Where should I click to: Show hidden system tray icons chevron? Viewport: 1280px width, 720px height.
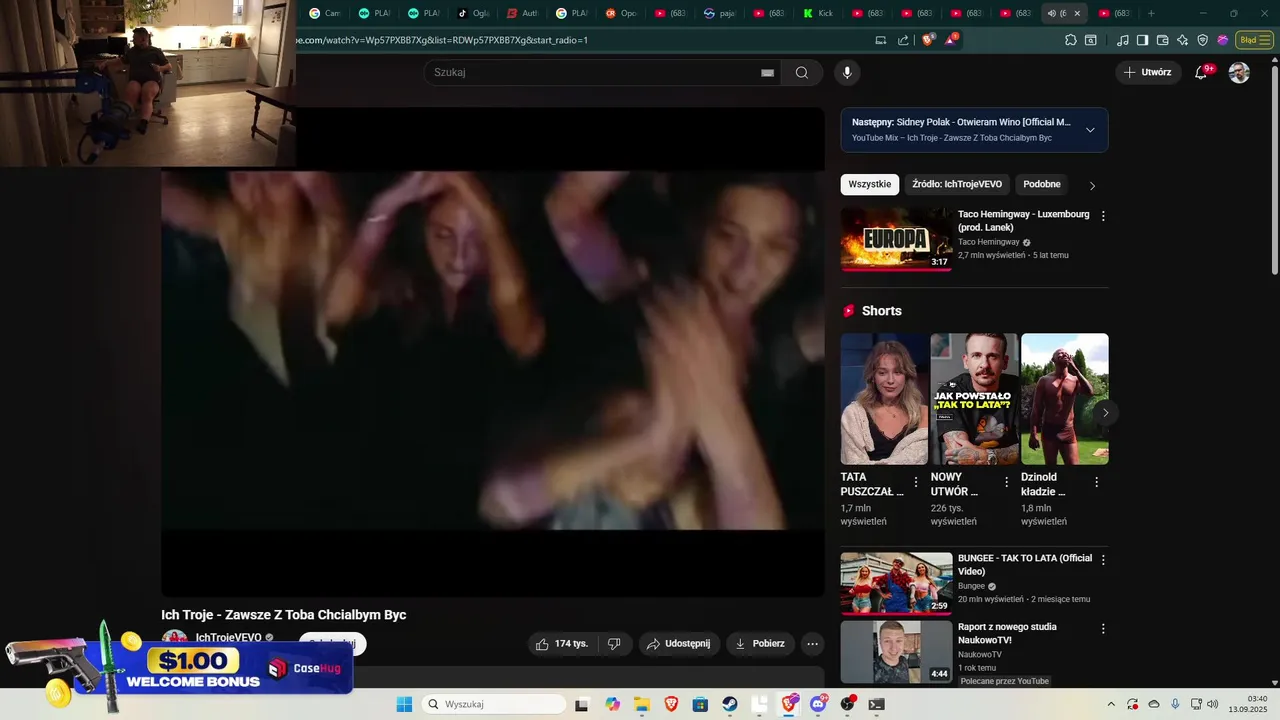[x=1110, y=704]
